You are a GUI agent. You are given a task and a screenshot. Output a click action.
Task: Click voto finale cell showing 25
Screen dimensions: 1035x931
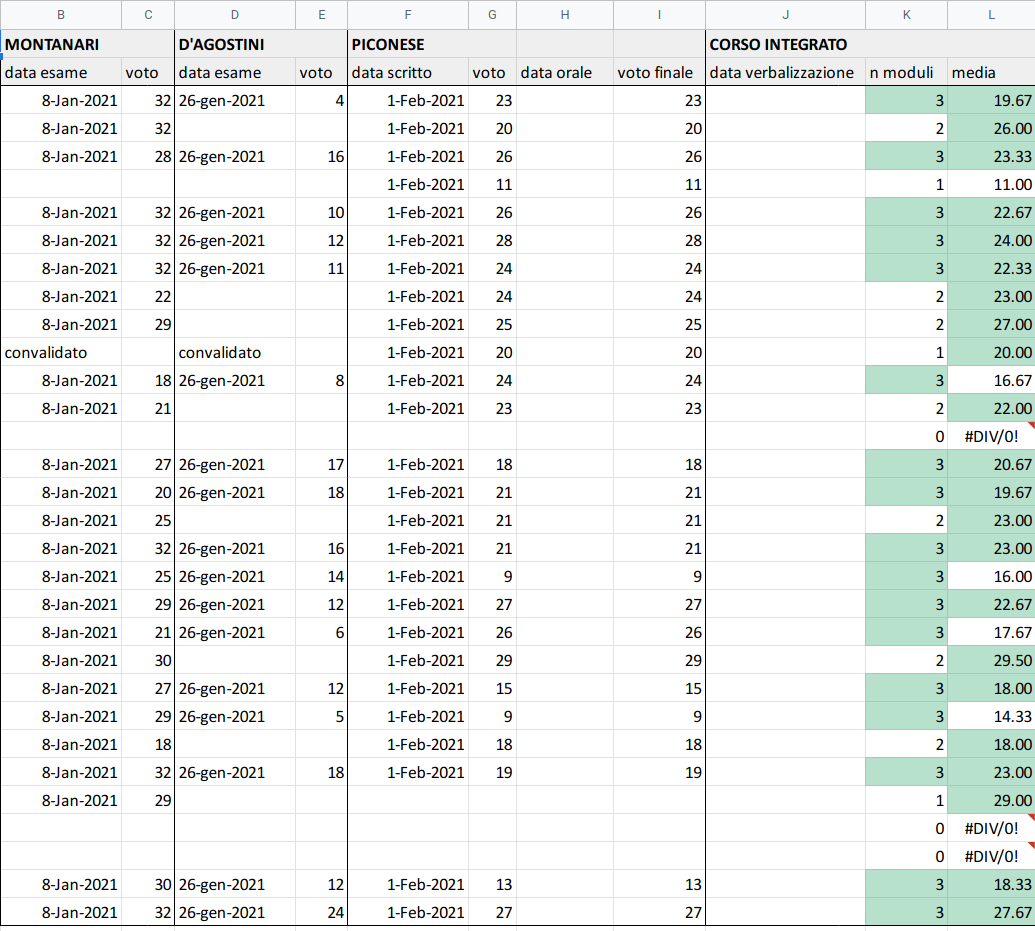click(x=659, y=324)
